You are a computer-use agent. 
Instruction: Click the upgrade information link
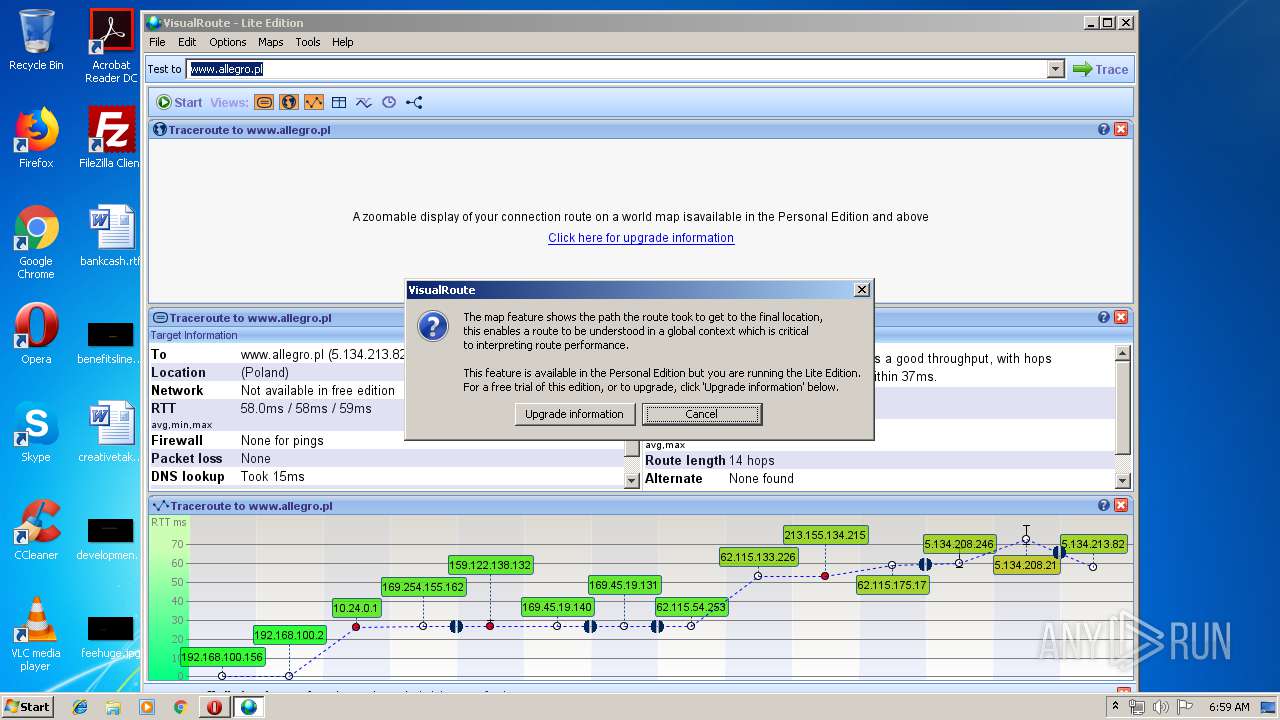(x=641, y=238)
